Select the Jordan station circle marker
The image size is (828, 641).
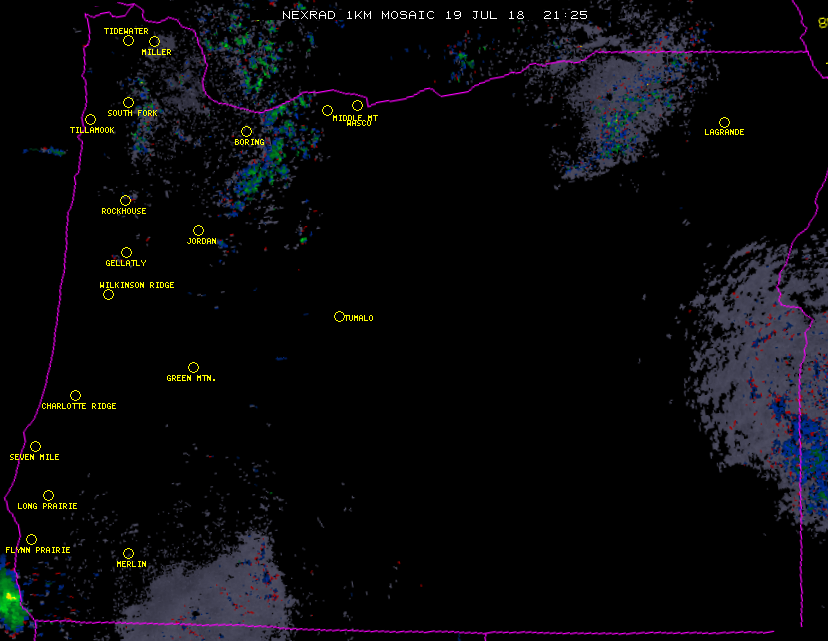click(198, 231)
